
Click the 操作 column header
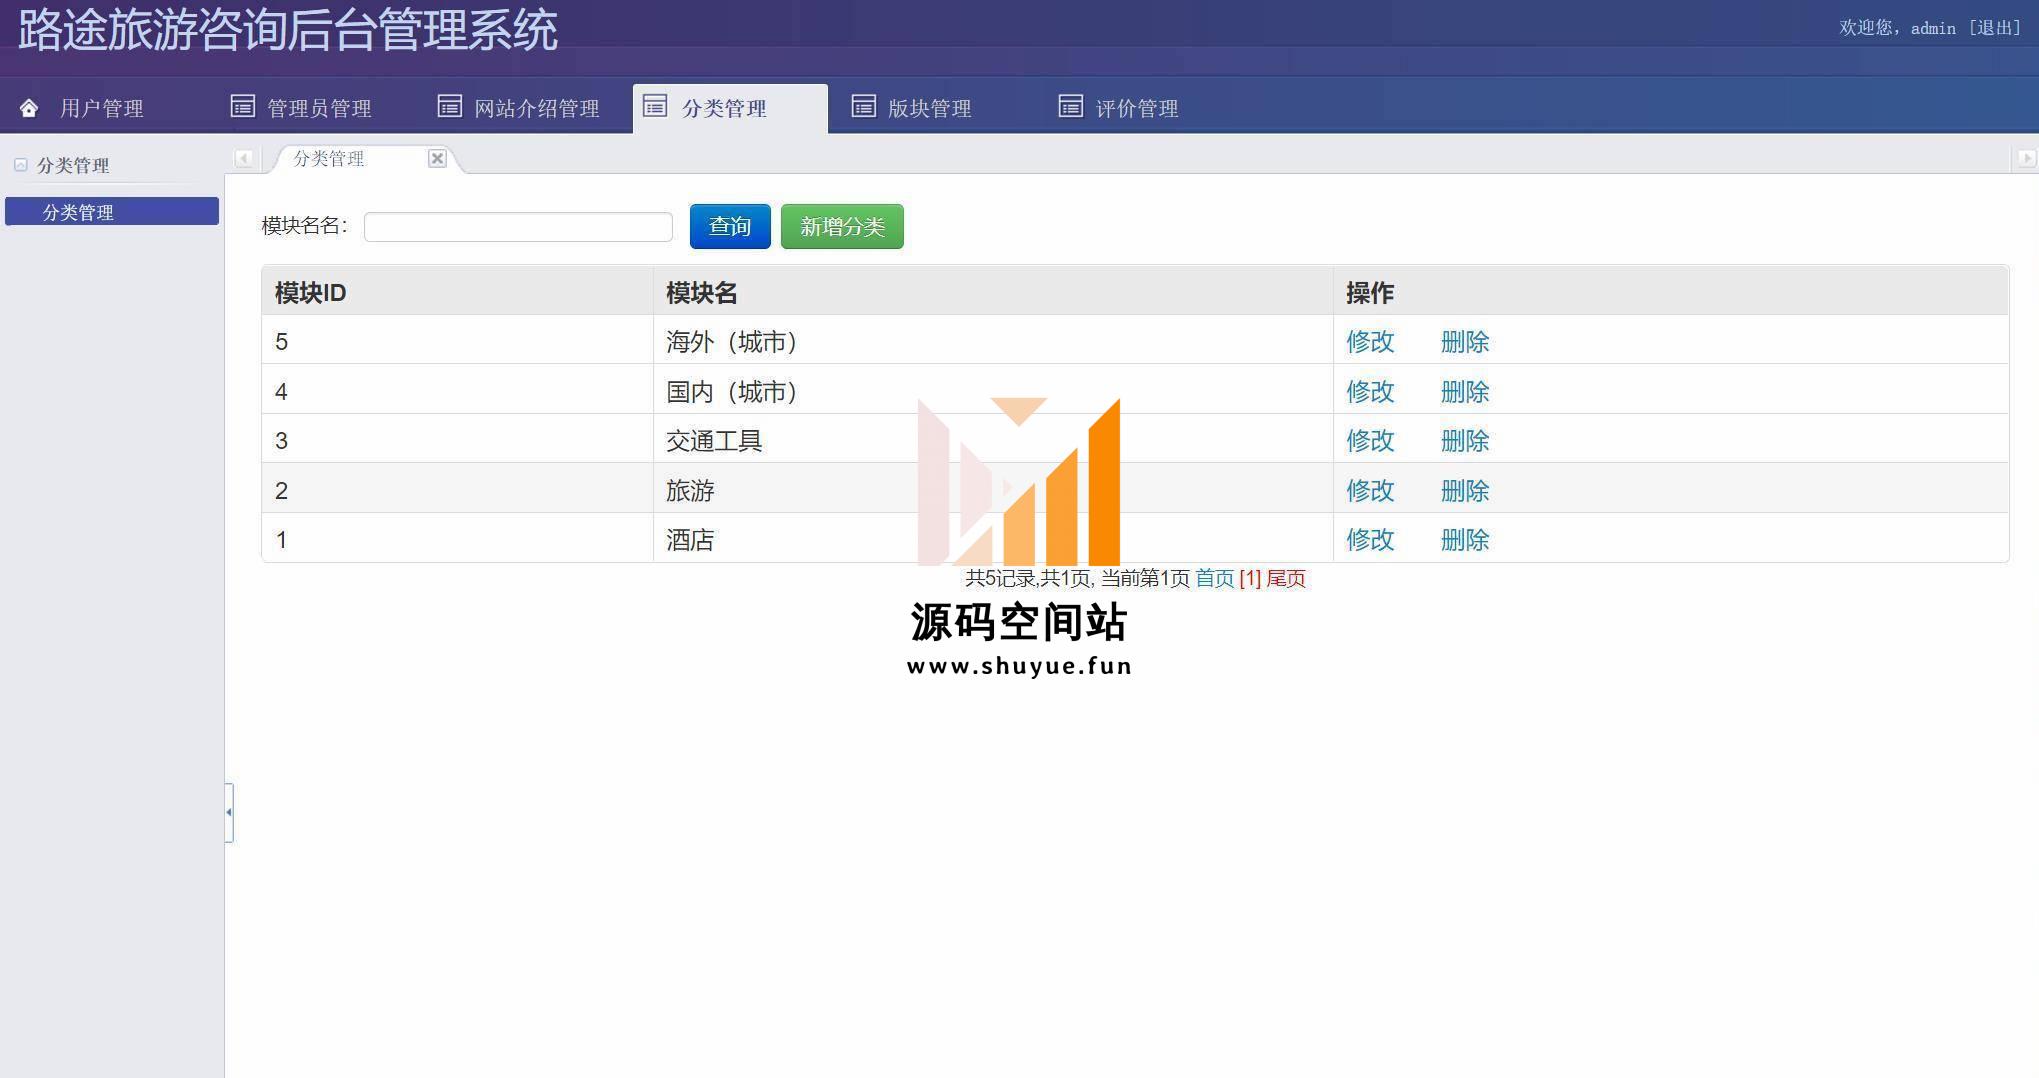point(1671,292)
